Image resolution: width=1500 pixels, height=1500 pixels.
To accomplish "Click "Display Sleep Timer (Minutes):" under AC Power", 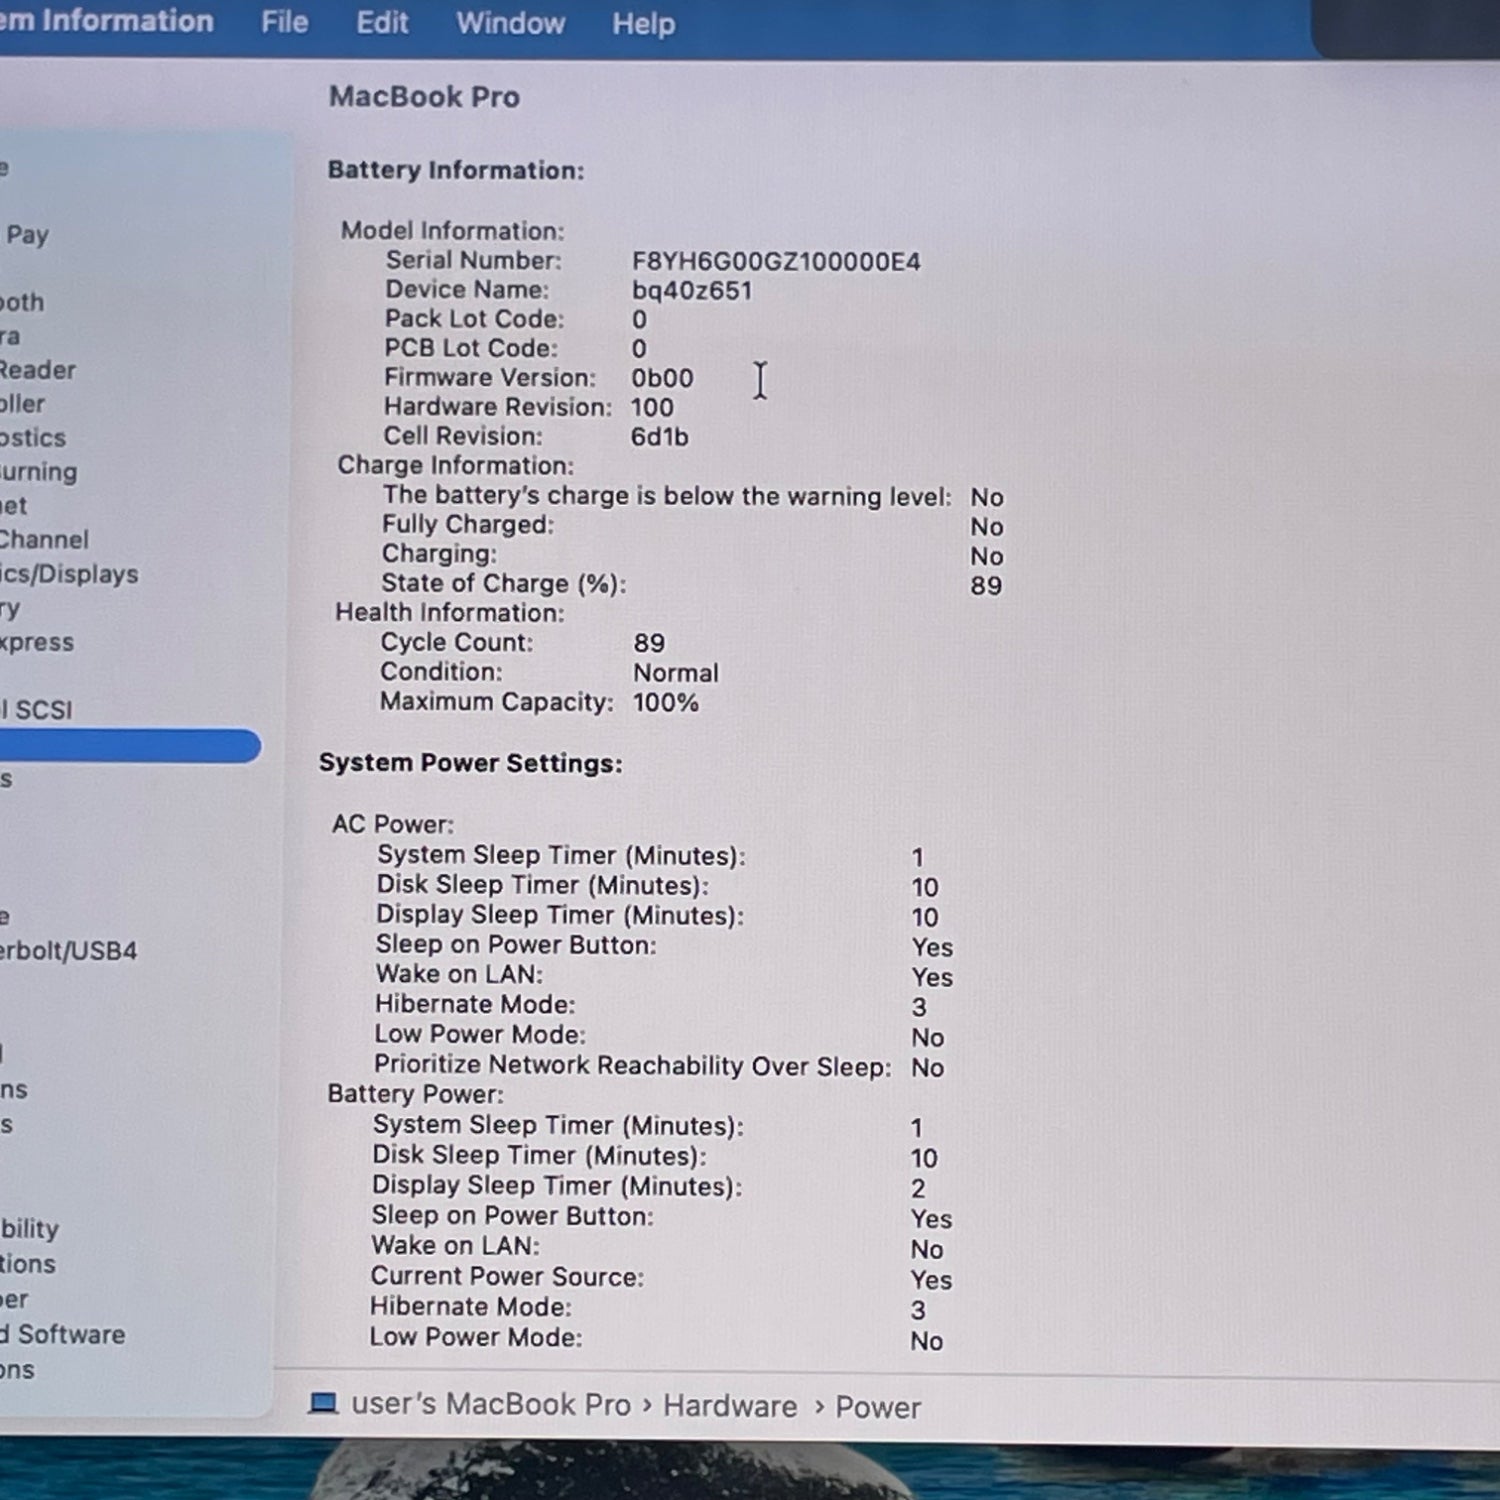I will click(x=560, y=916).
